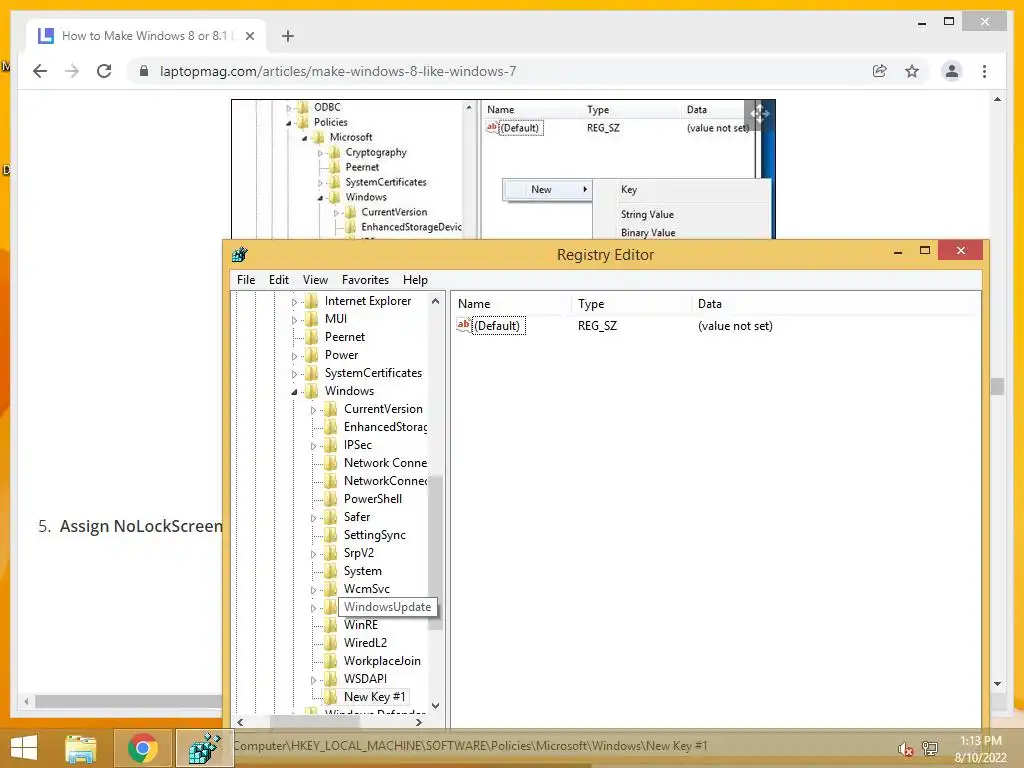1024x768 pixels.
Task: Select the WiredL2 key
Action: click(x=365, y=643)
